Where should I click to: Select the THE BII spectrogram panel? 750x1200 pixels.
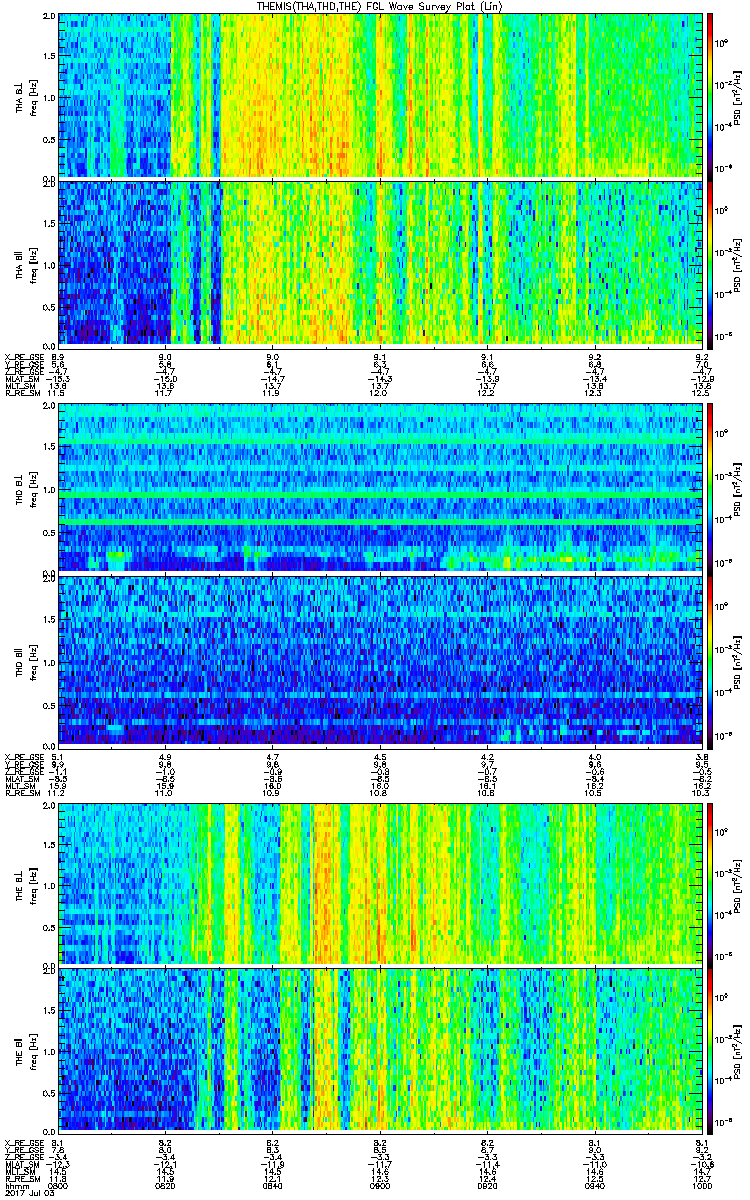(378, 1050)
